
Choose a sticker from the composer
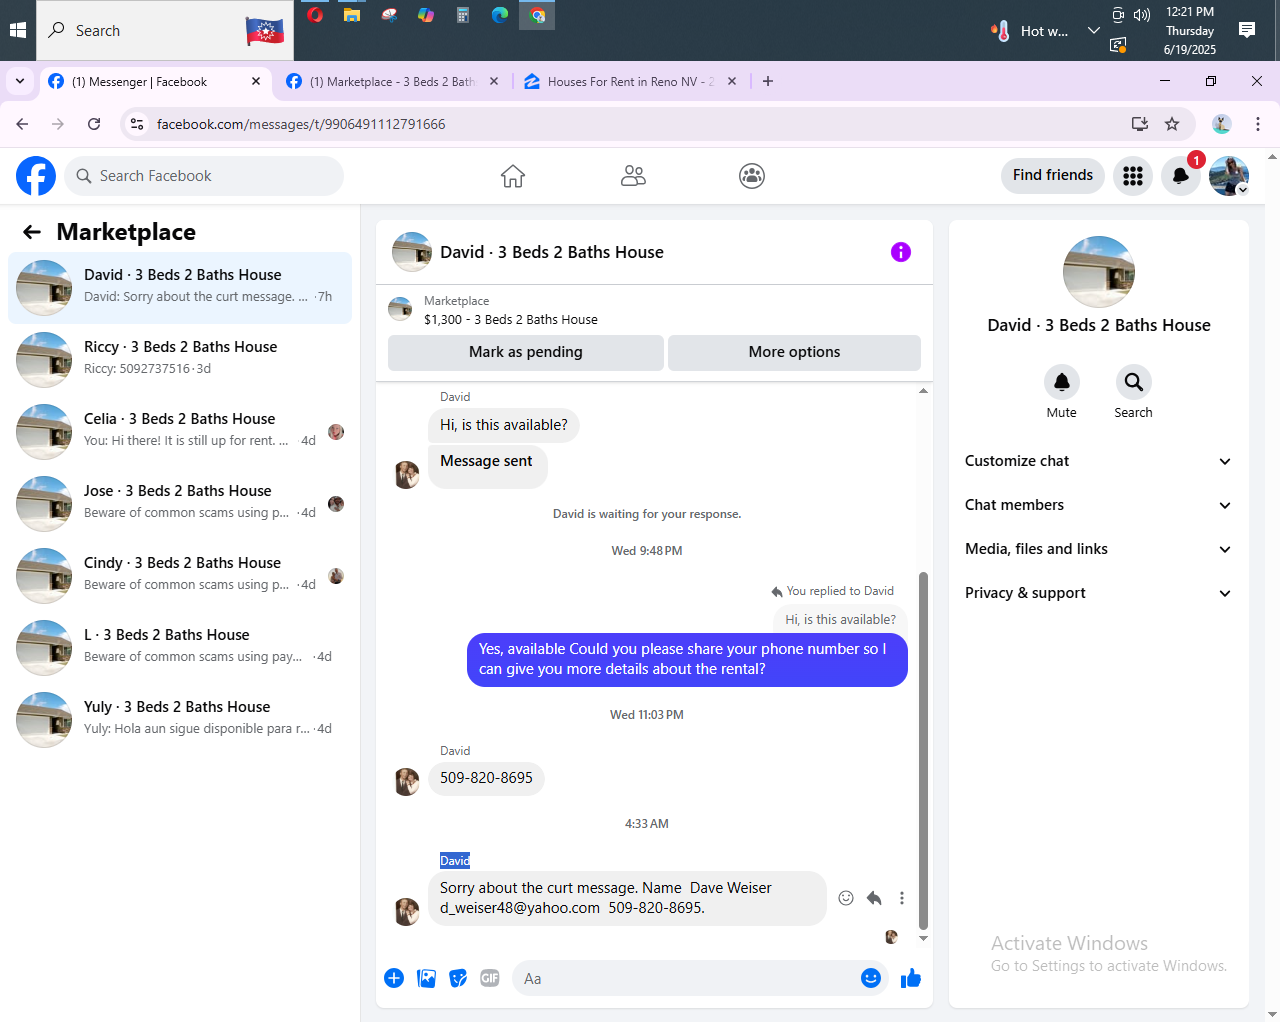point(458,978)
